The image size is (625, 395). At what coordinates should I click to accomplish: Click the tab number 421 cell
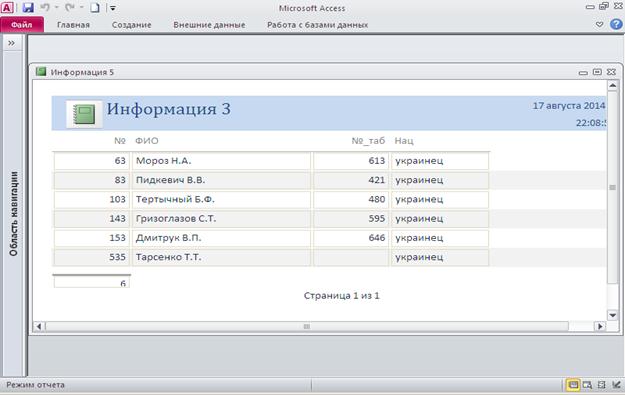(351, 180)
